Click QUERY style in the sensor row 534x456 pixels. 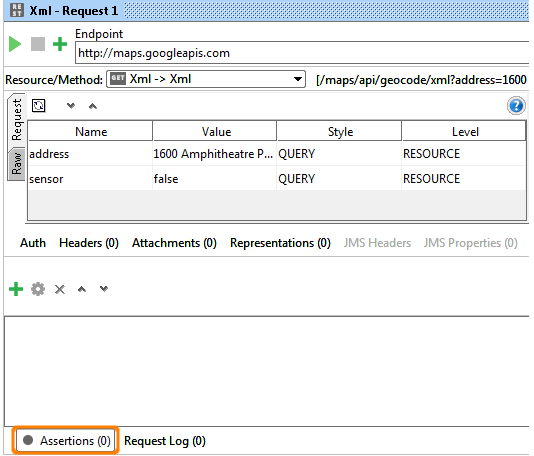coord(339,179)
